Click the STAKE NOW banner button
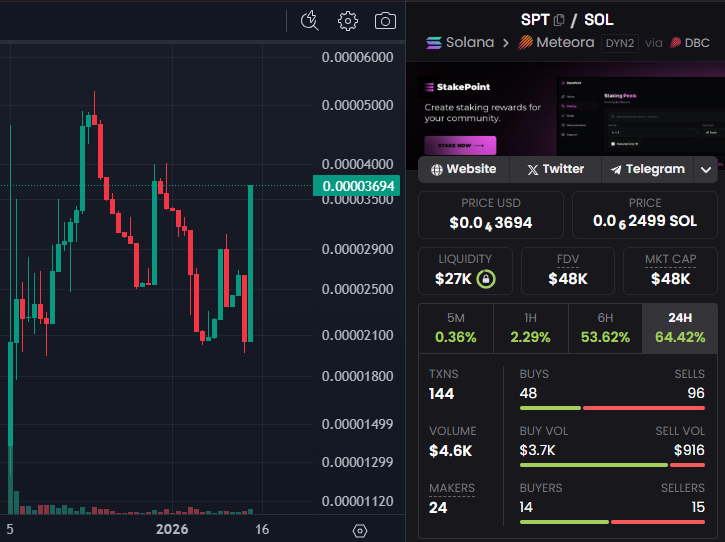Screen dimensions: 725x542 click(460, 145)
